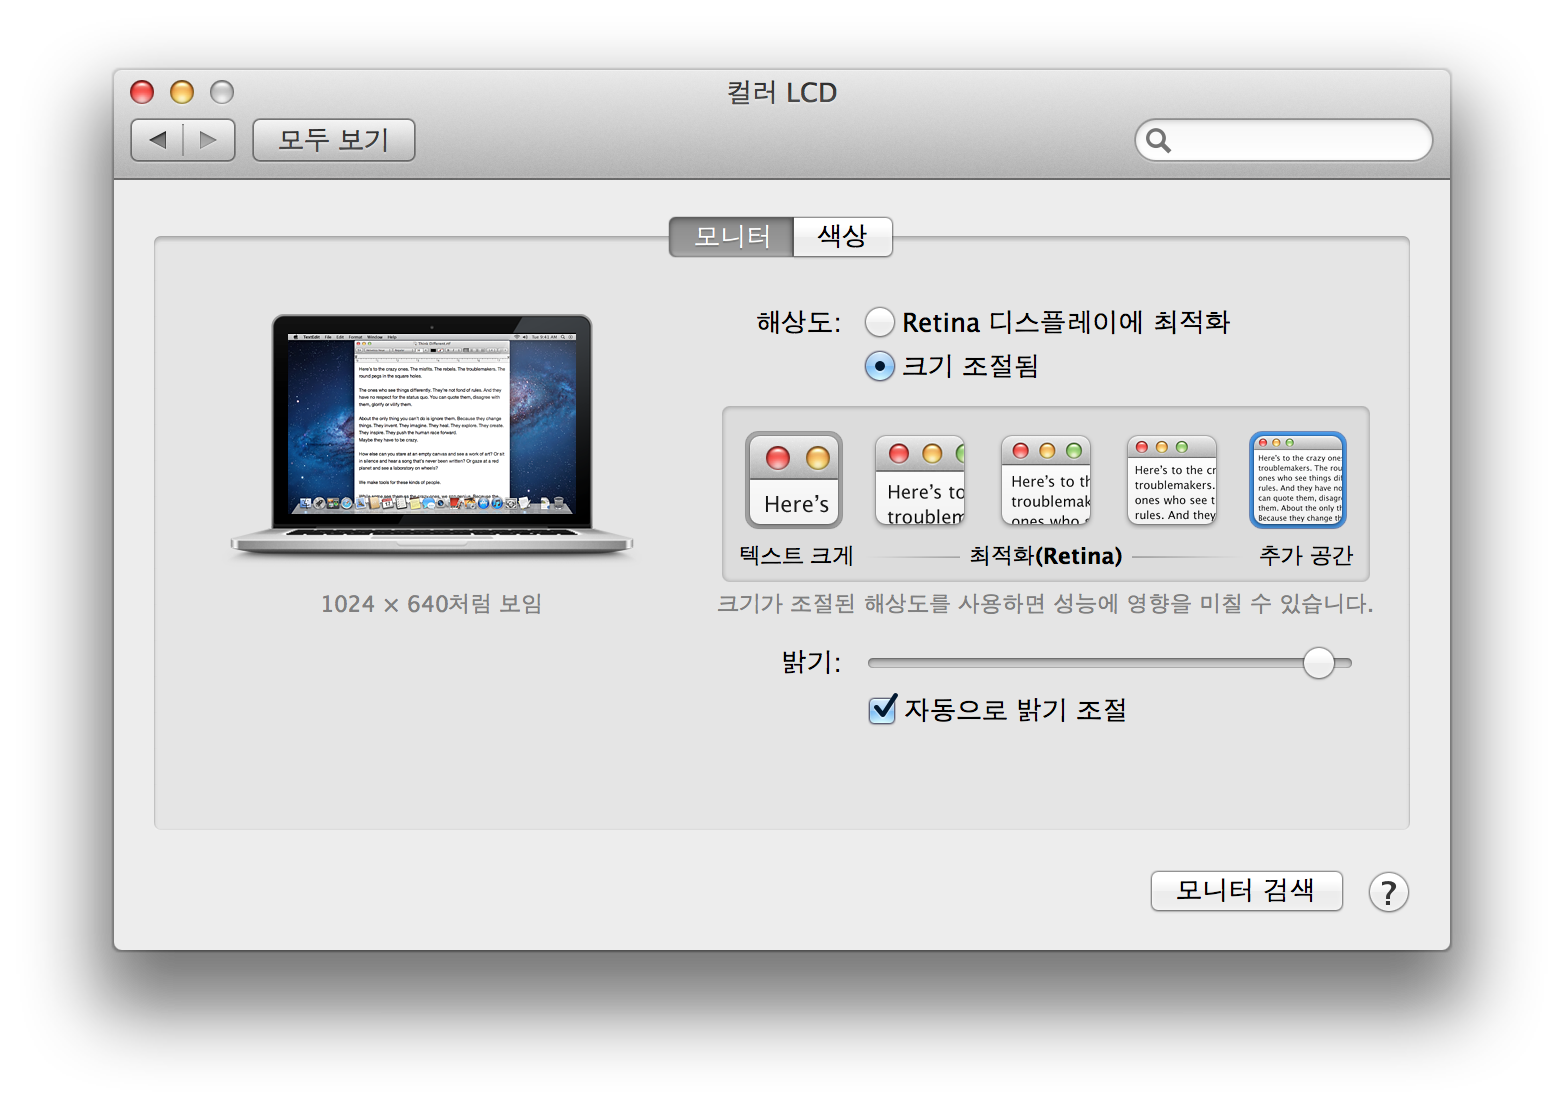Select the largest text size scaling thumbnail
The height and width of the screenshot is (1108, 1564).
(794, 481)
